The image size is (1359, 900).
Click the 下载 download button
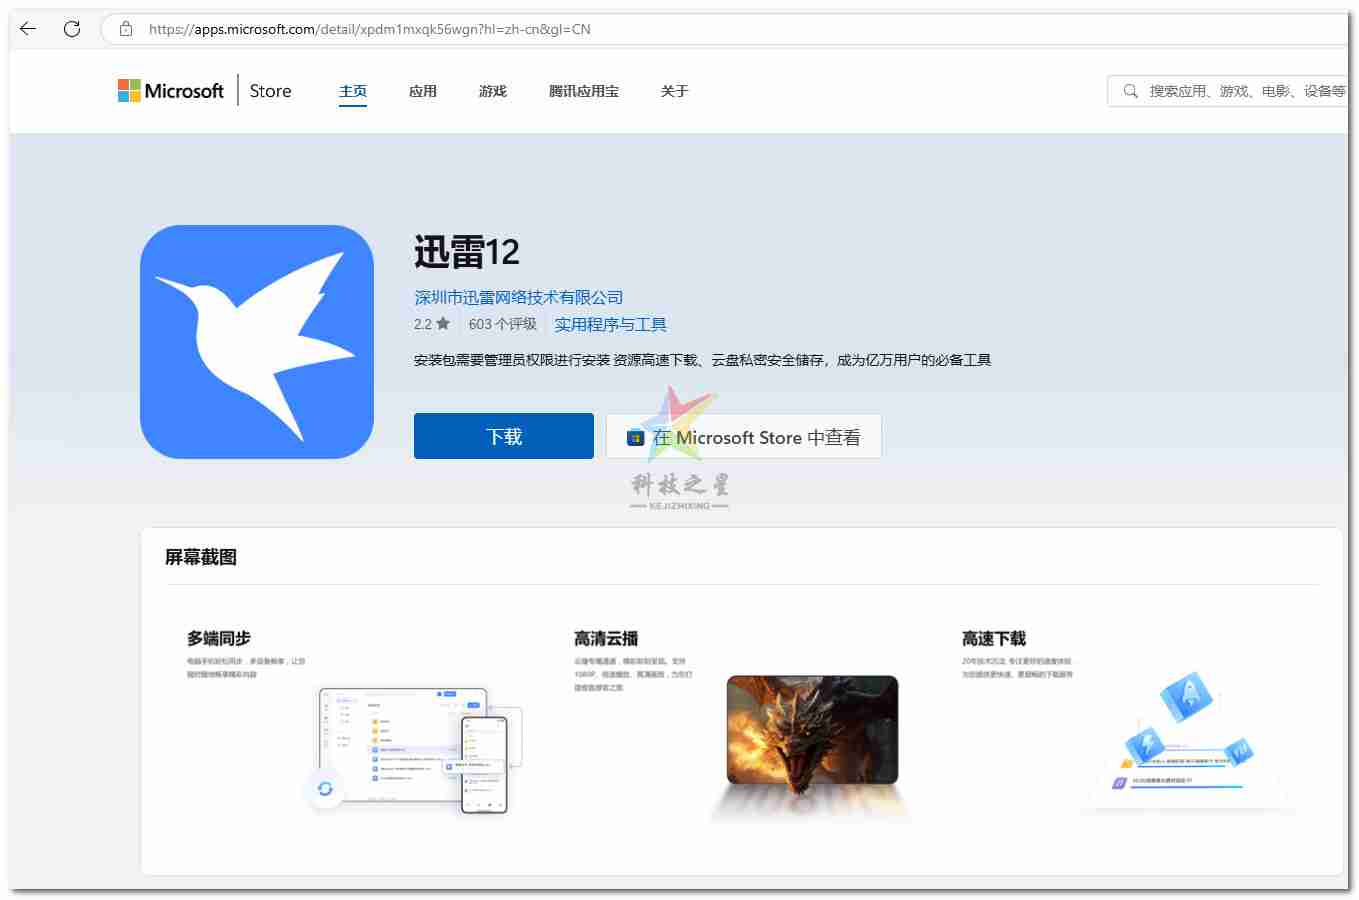(x=503, y=436)
